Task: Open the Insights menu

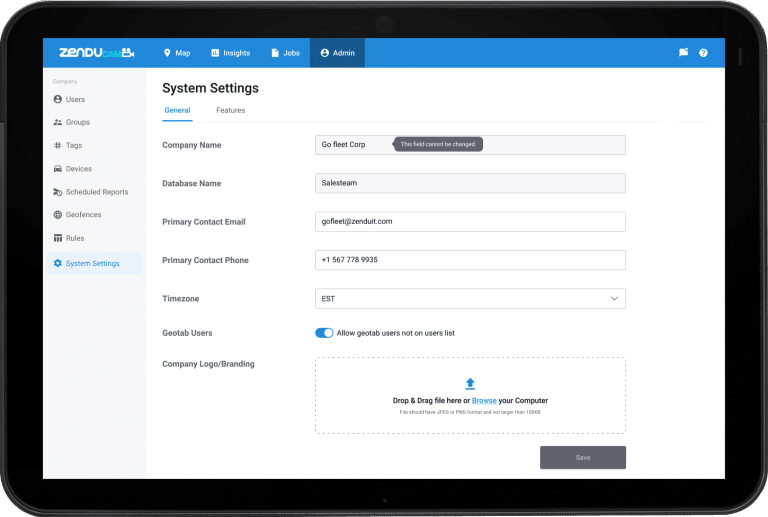Action: [x=231, y=53]
